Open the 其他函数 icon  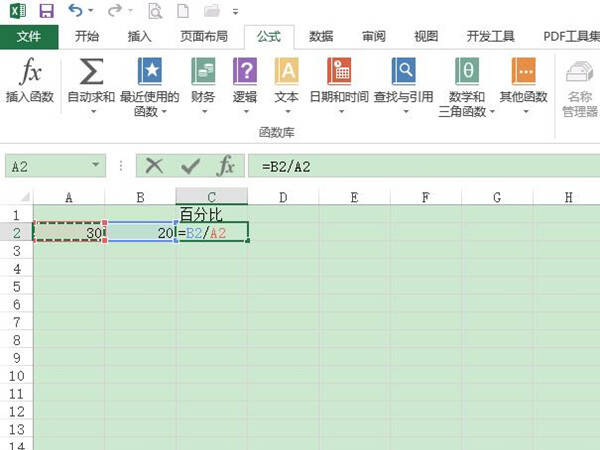[523, 71]
